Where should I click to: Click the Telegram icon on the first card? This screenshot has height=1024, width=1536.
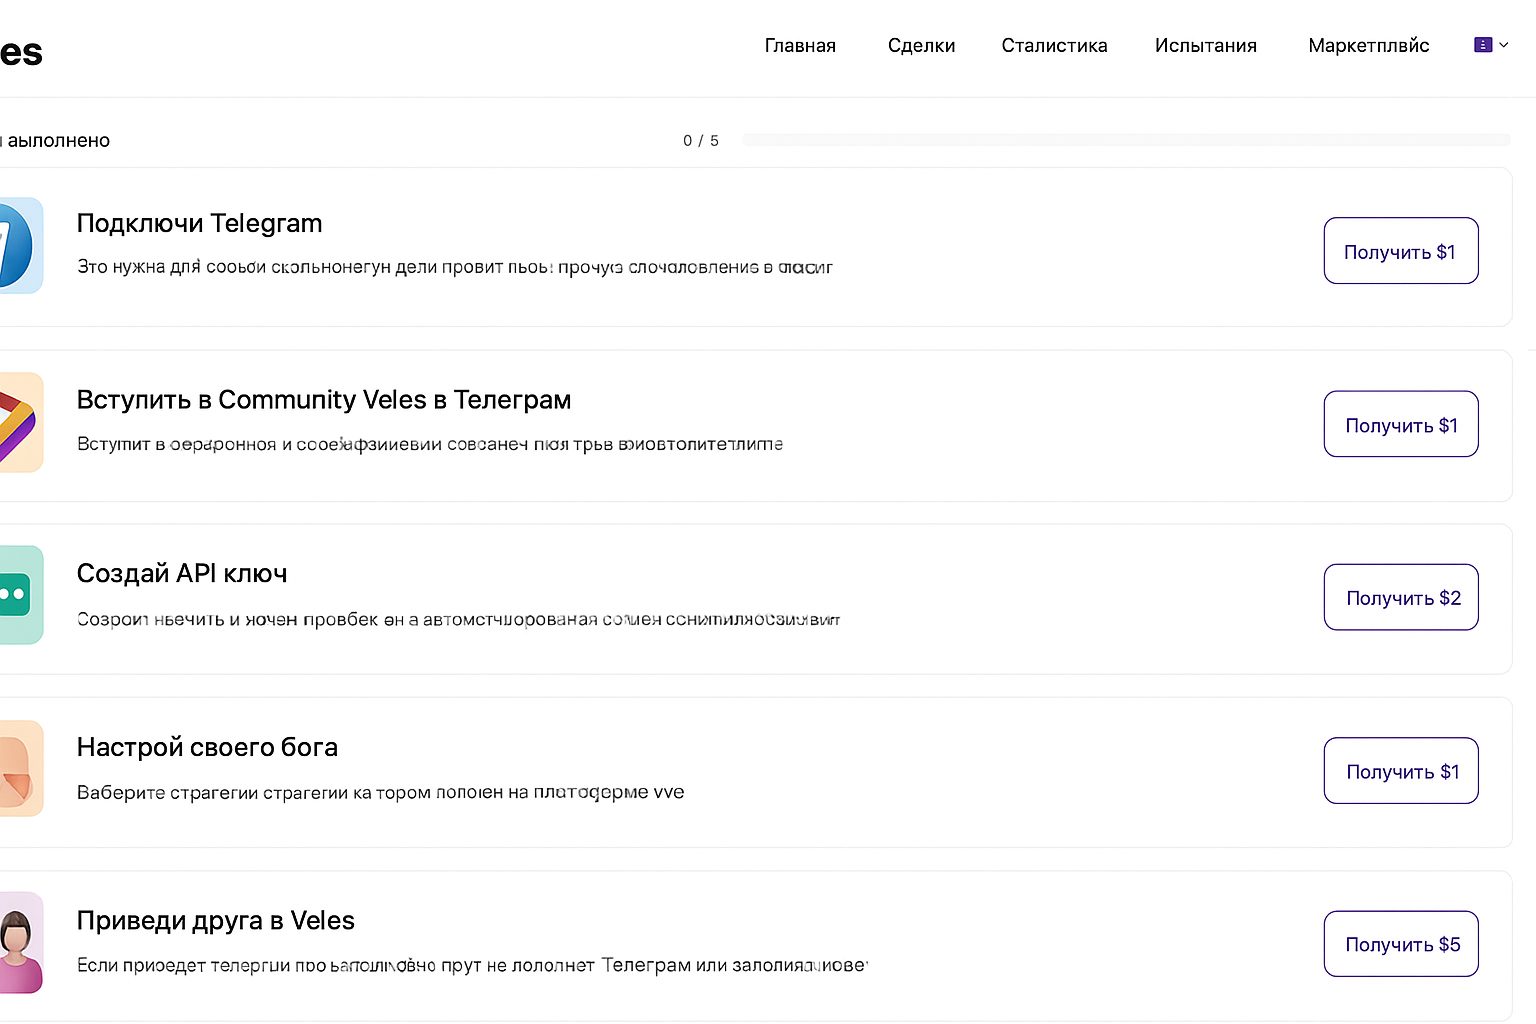(21, 246)
